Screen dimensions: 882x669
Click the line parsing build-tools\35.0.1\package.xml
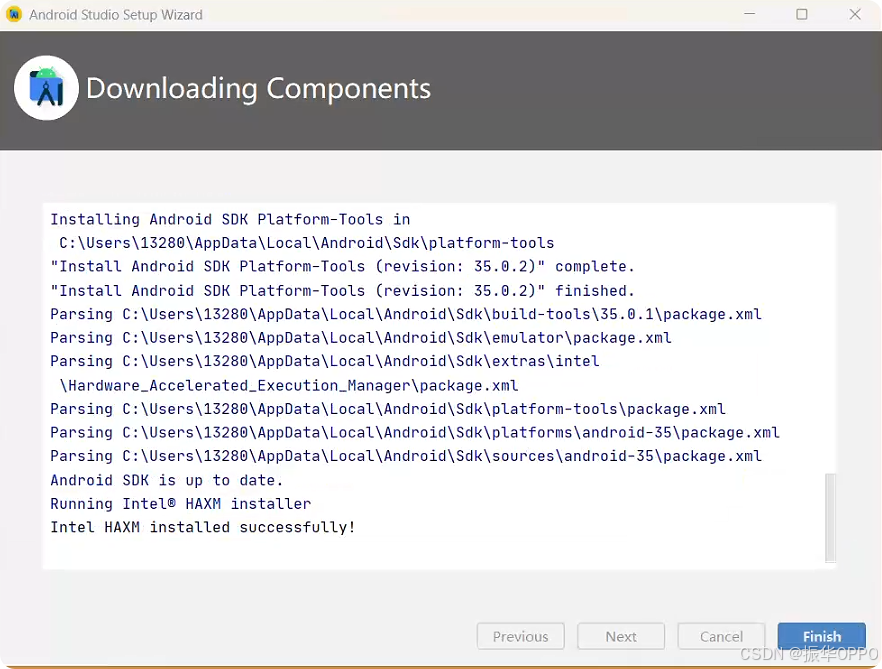click(x=406, y=314)
